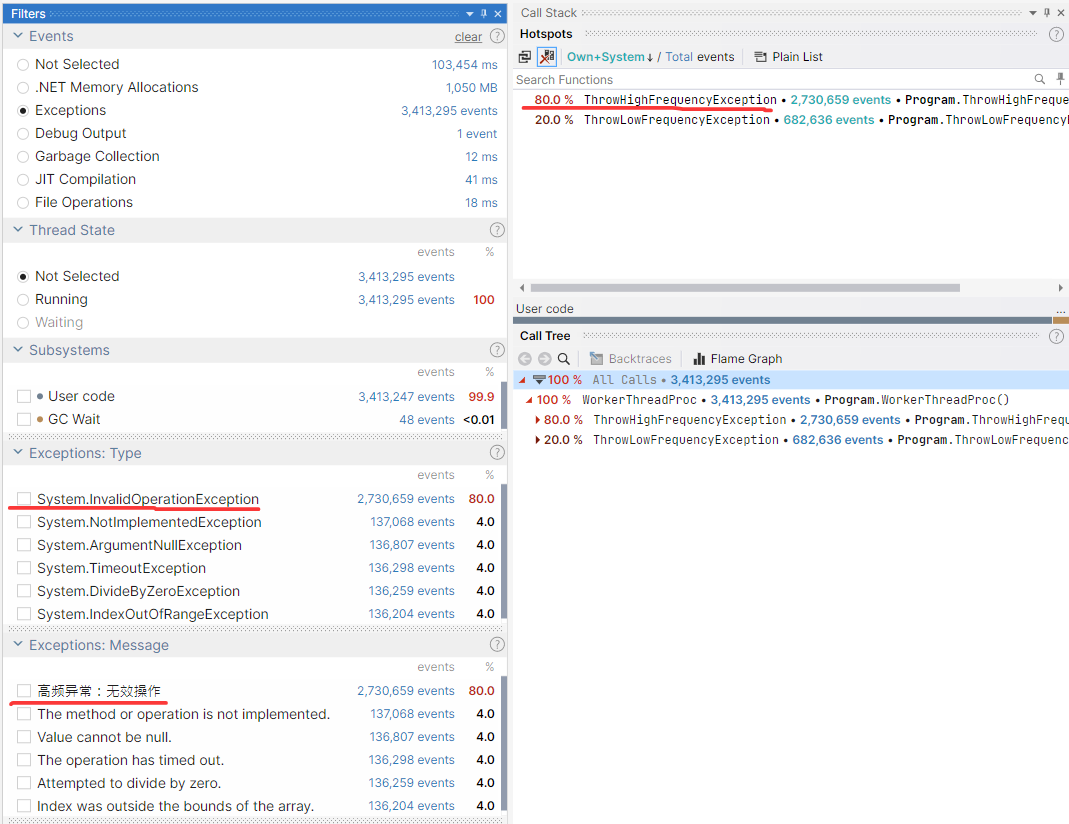This screenshot has height=824, width=1069.
Task: Select the Total events option
Action: pyautogui.click(x=699, y=57)
